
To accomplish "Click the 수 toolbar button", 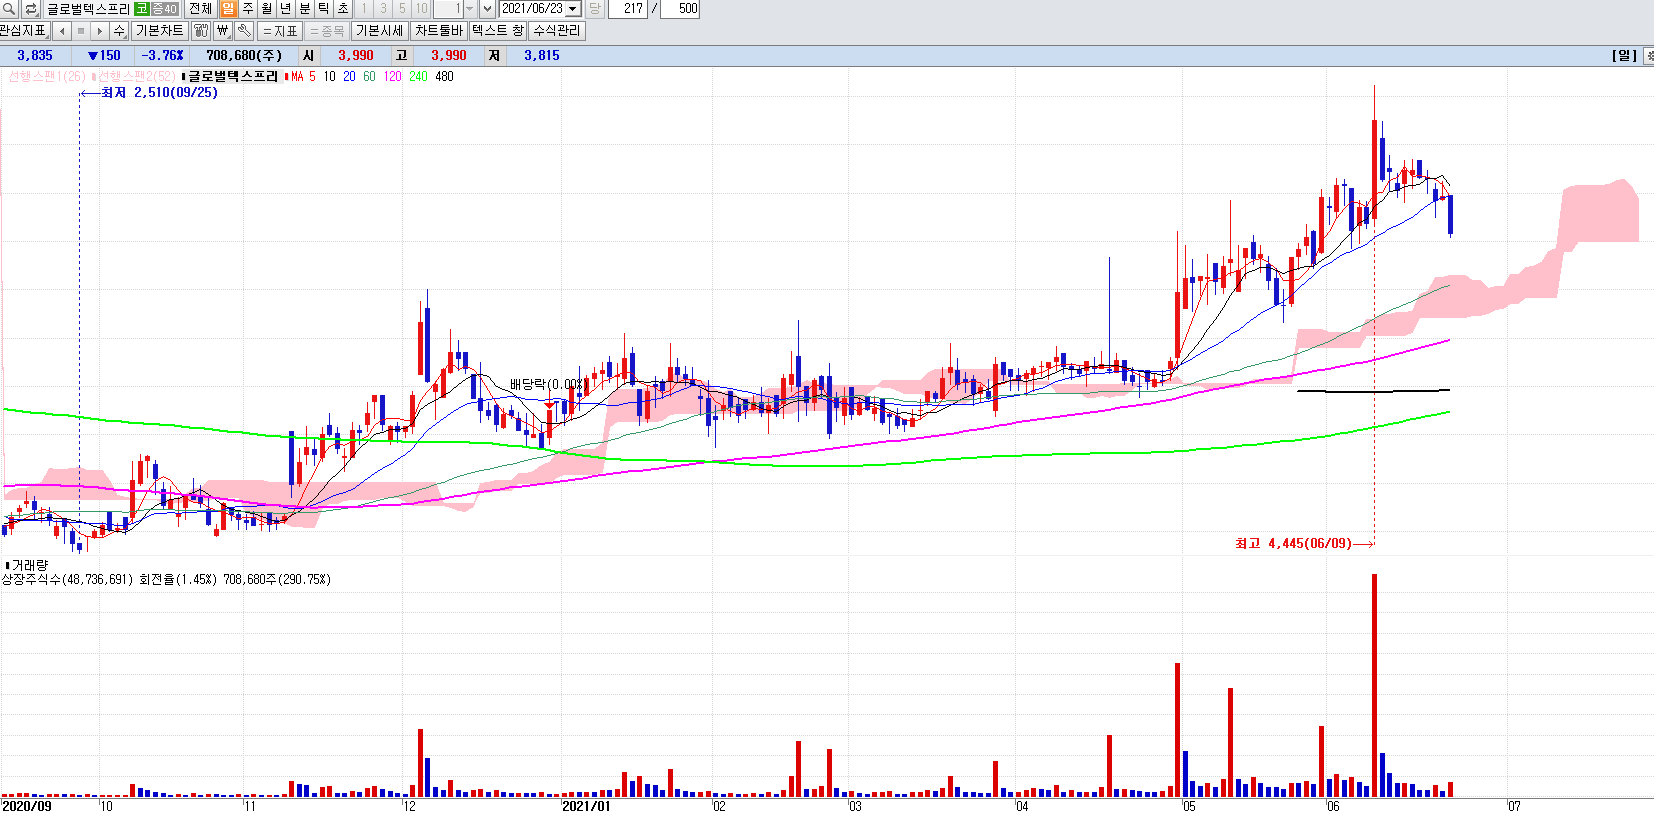I will 120,31.
